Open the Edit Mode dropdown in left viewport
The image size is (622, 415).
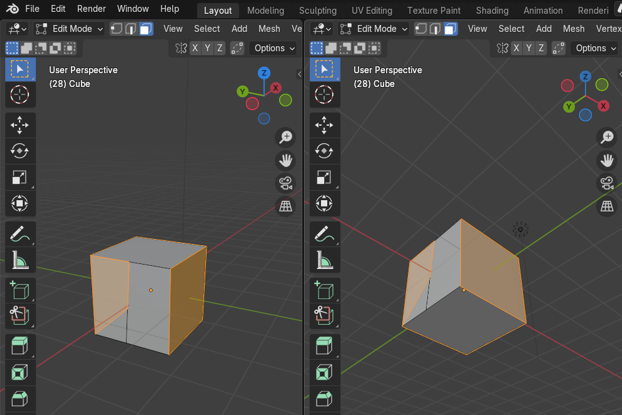(69, 29)
